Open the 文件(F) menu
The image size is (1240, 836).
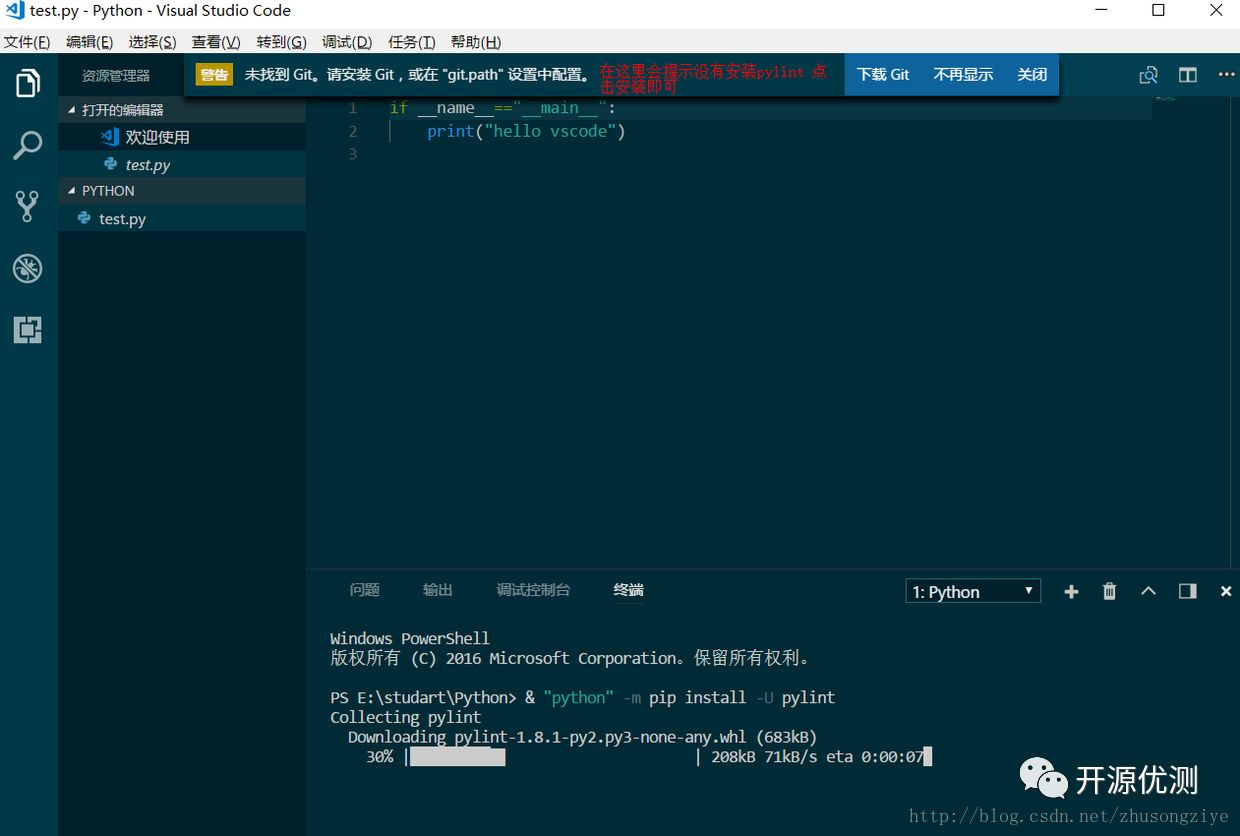coord(27,42)
